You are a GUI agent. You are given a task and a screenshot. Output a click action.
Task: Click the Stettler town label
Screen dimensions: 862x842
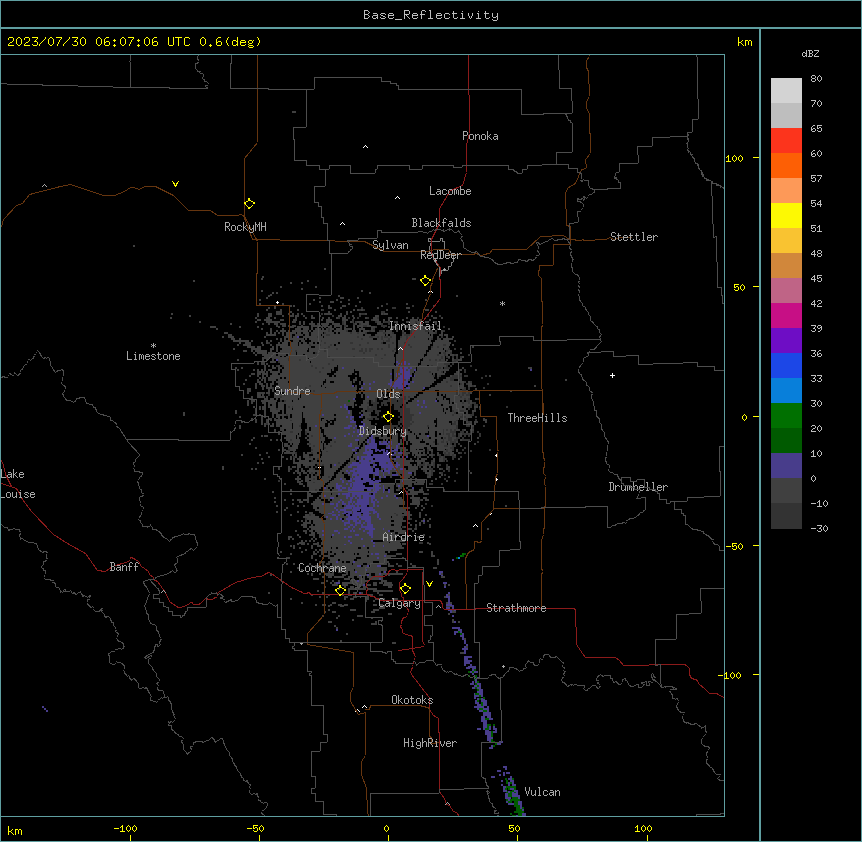pyautogui.click(x=634, y=237)
